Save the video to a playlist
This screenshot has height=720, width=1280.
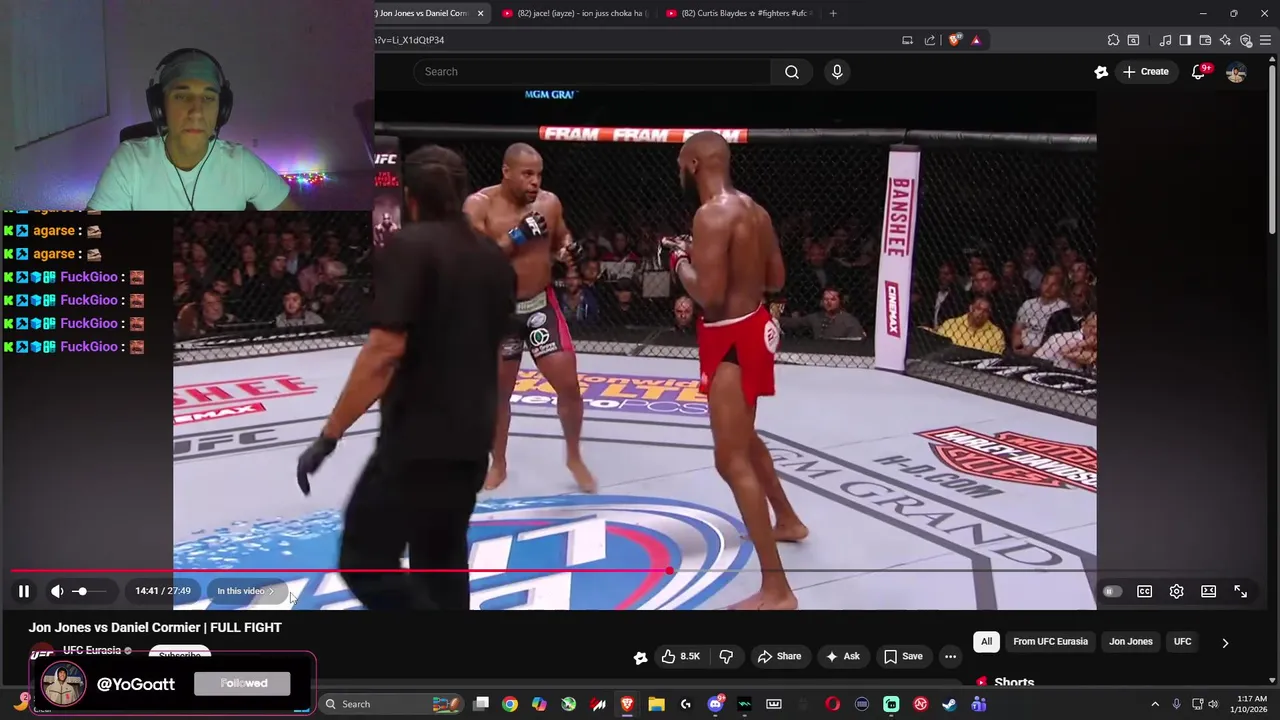pyautogui.click(x=902, y=656)
